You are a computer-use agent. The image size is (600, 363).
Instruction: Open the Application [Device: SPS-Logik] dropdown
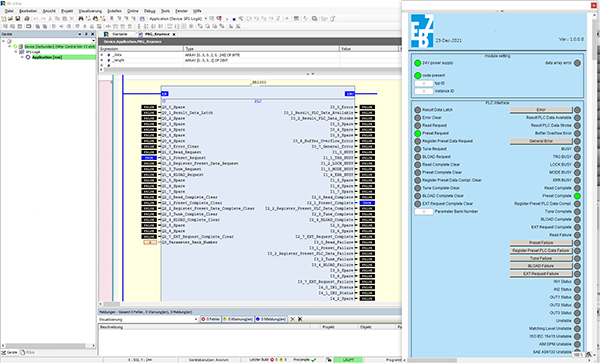(206, 18)
